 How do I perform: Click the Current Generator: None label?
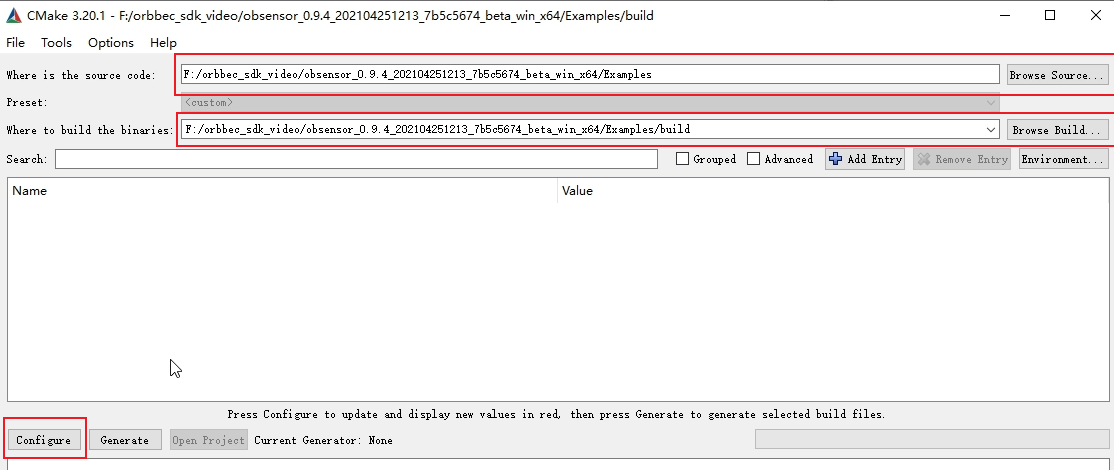pos(323,440)
